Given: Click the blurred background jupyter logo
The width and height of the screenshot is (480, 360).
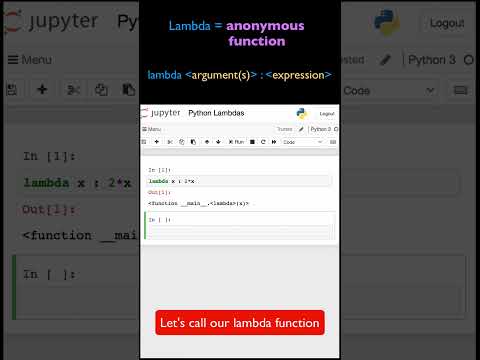Looking at the screenshot, I should (x=52, y=22).
